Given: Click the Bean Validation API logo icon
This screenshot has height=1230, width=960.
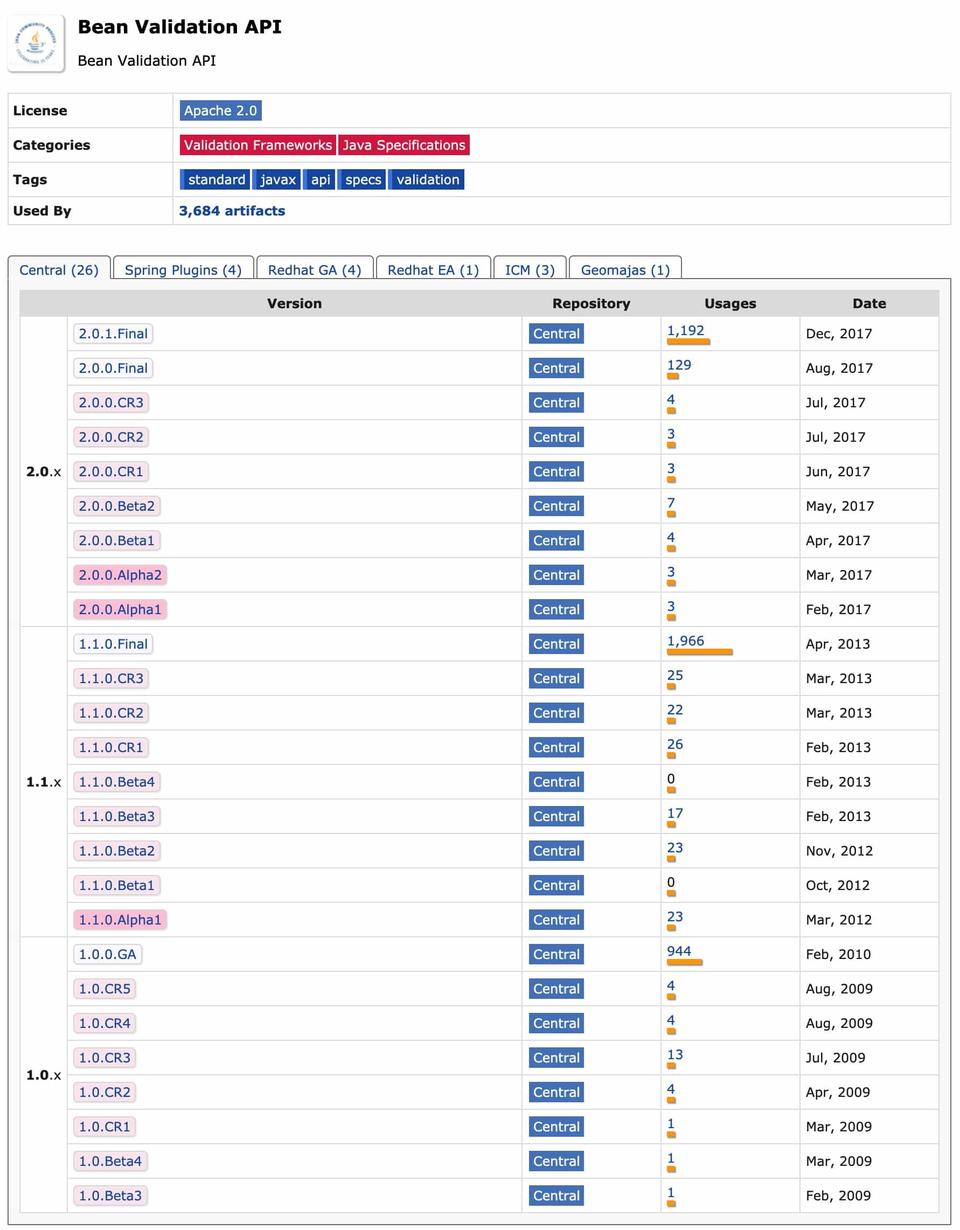Looking at the screenshot, I should 36,43.
